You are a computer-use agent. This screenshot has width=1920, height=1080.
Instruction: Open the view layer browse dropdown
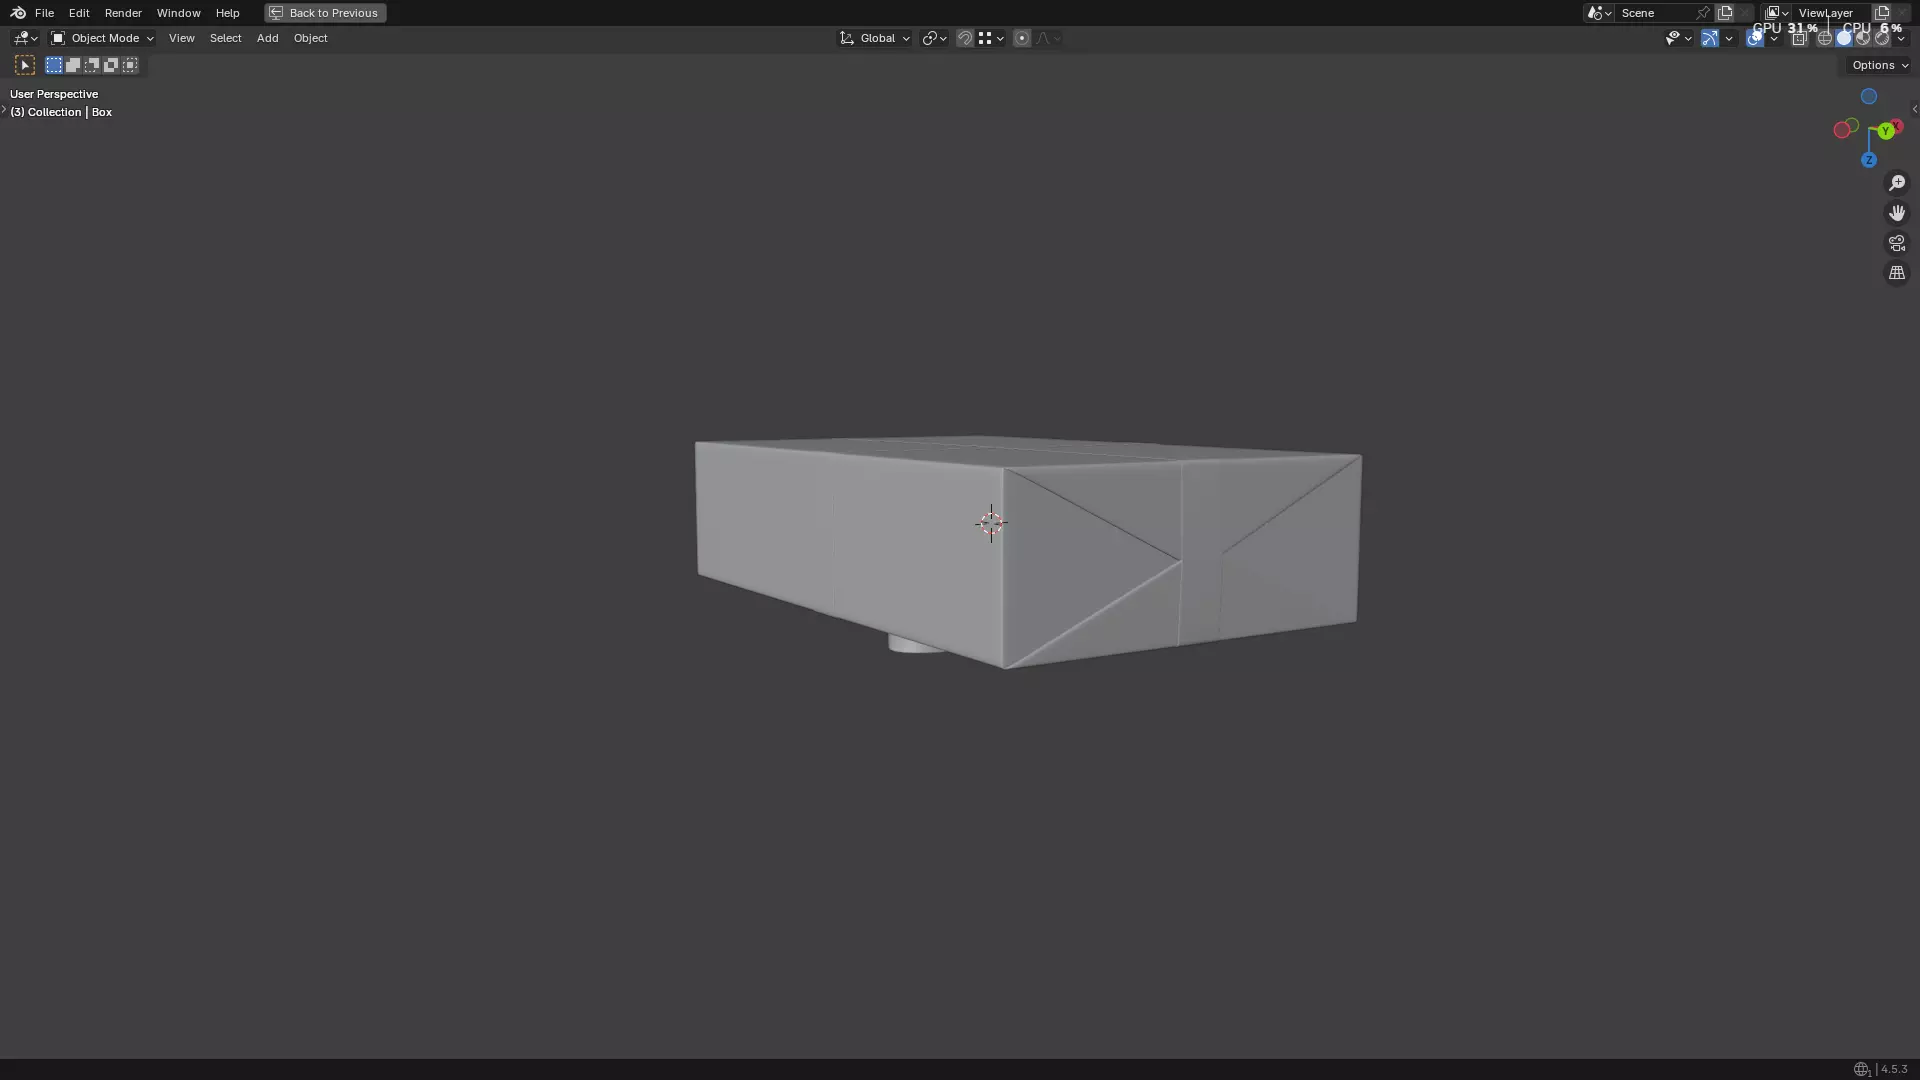[x=1776, y=13]
